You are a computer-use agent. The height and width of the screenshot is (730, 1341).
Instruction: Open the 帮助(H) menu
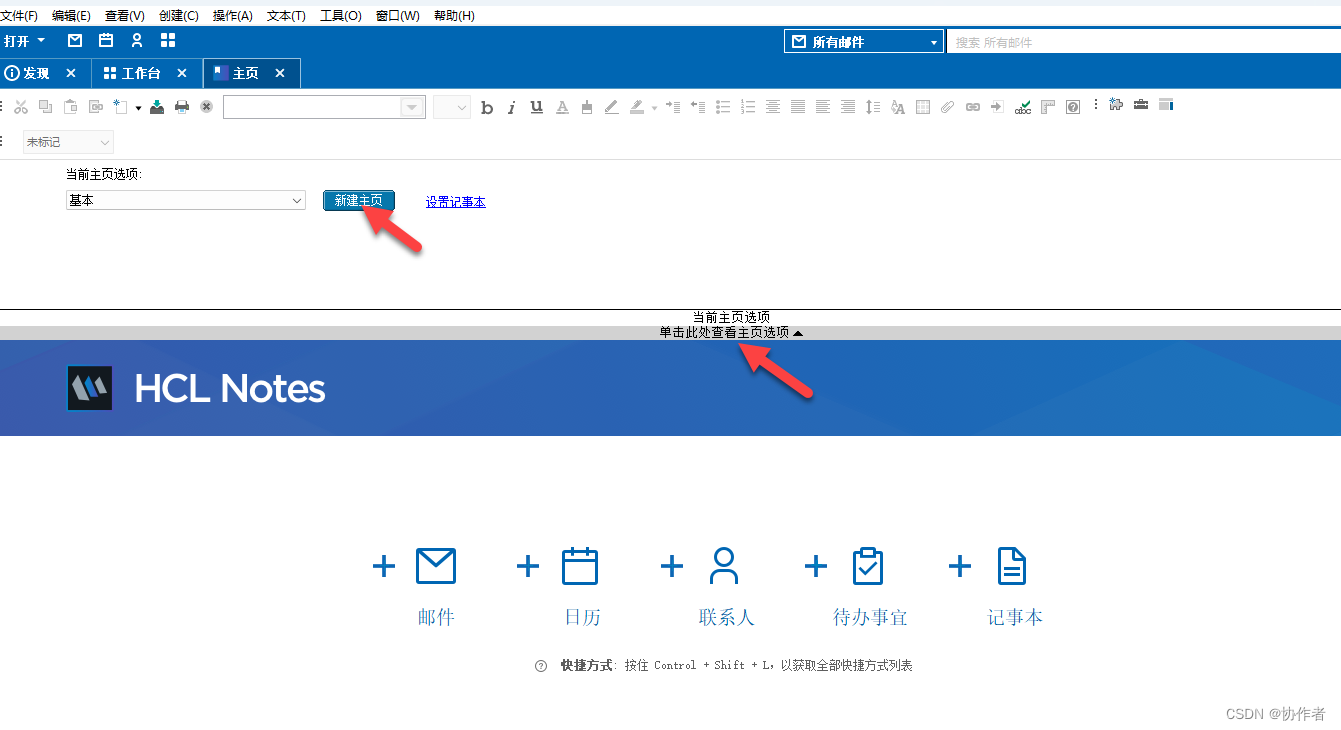(x=454, y=16)
